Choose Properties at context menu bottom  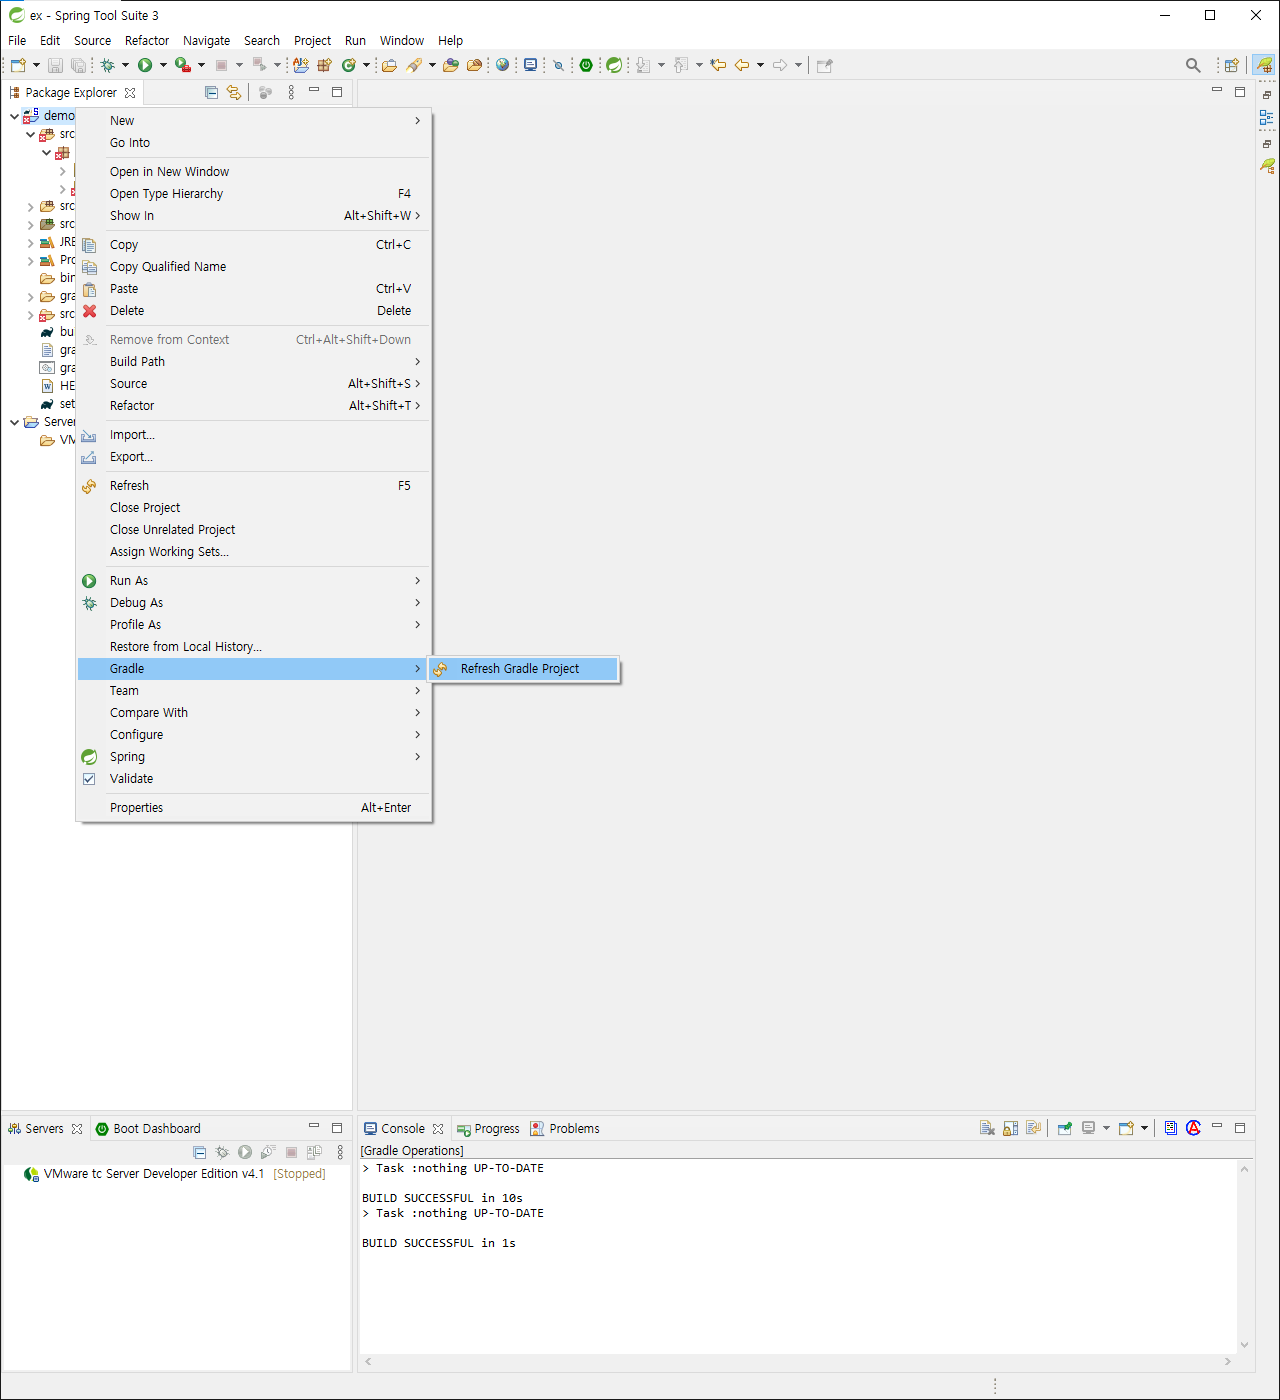point(254,808)
